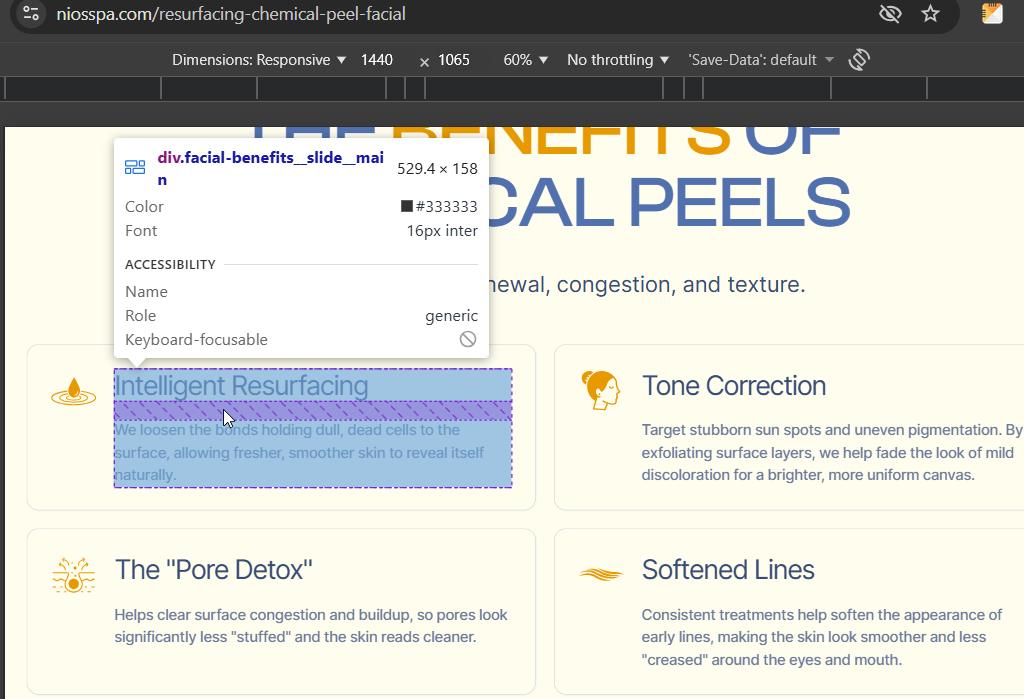1024x699 pixels.
Task: Open the orange extension icon in browser toolbar
Action: pyautogui.click(x=992, y=14)
